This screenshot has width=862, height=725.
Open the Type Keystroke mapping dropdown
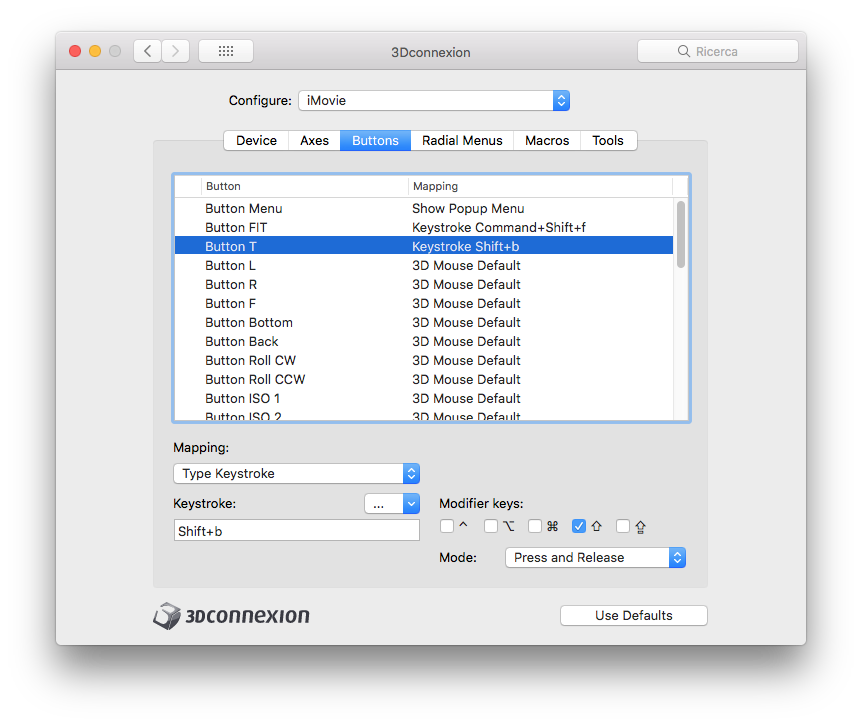click(x=296, y=474)
